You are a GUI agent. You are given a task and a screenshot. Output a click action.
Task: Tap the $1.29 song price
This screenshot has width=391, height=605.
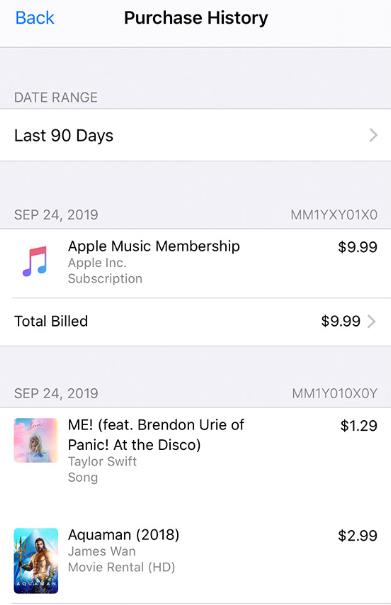359,426
